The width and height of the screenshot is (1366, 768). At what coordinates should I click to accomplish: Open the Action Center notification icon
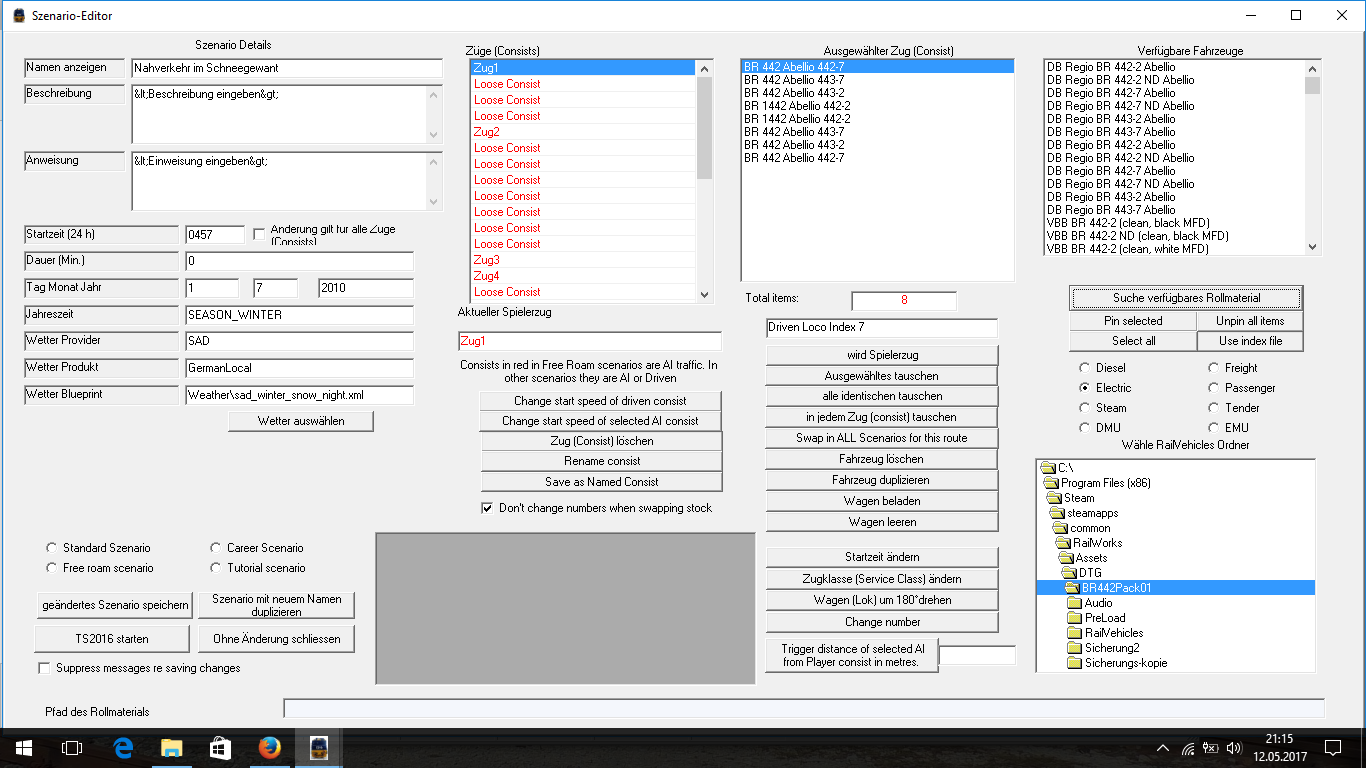coord(1332,747)
